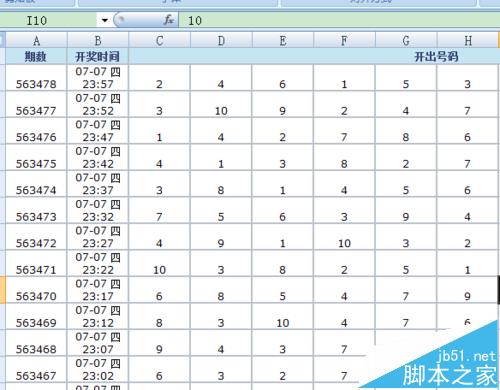
Task: Select cell containing 563468
Action: coord(36,343)
